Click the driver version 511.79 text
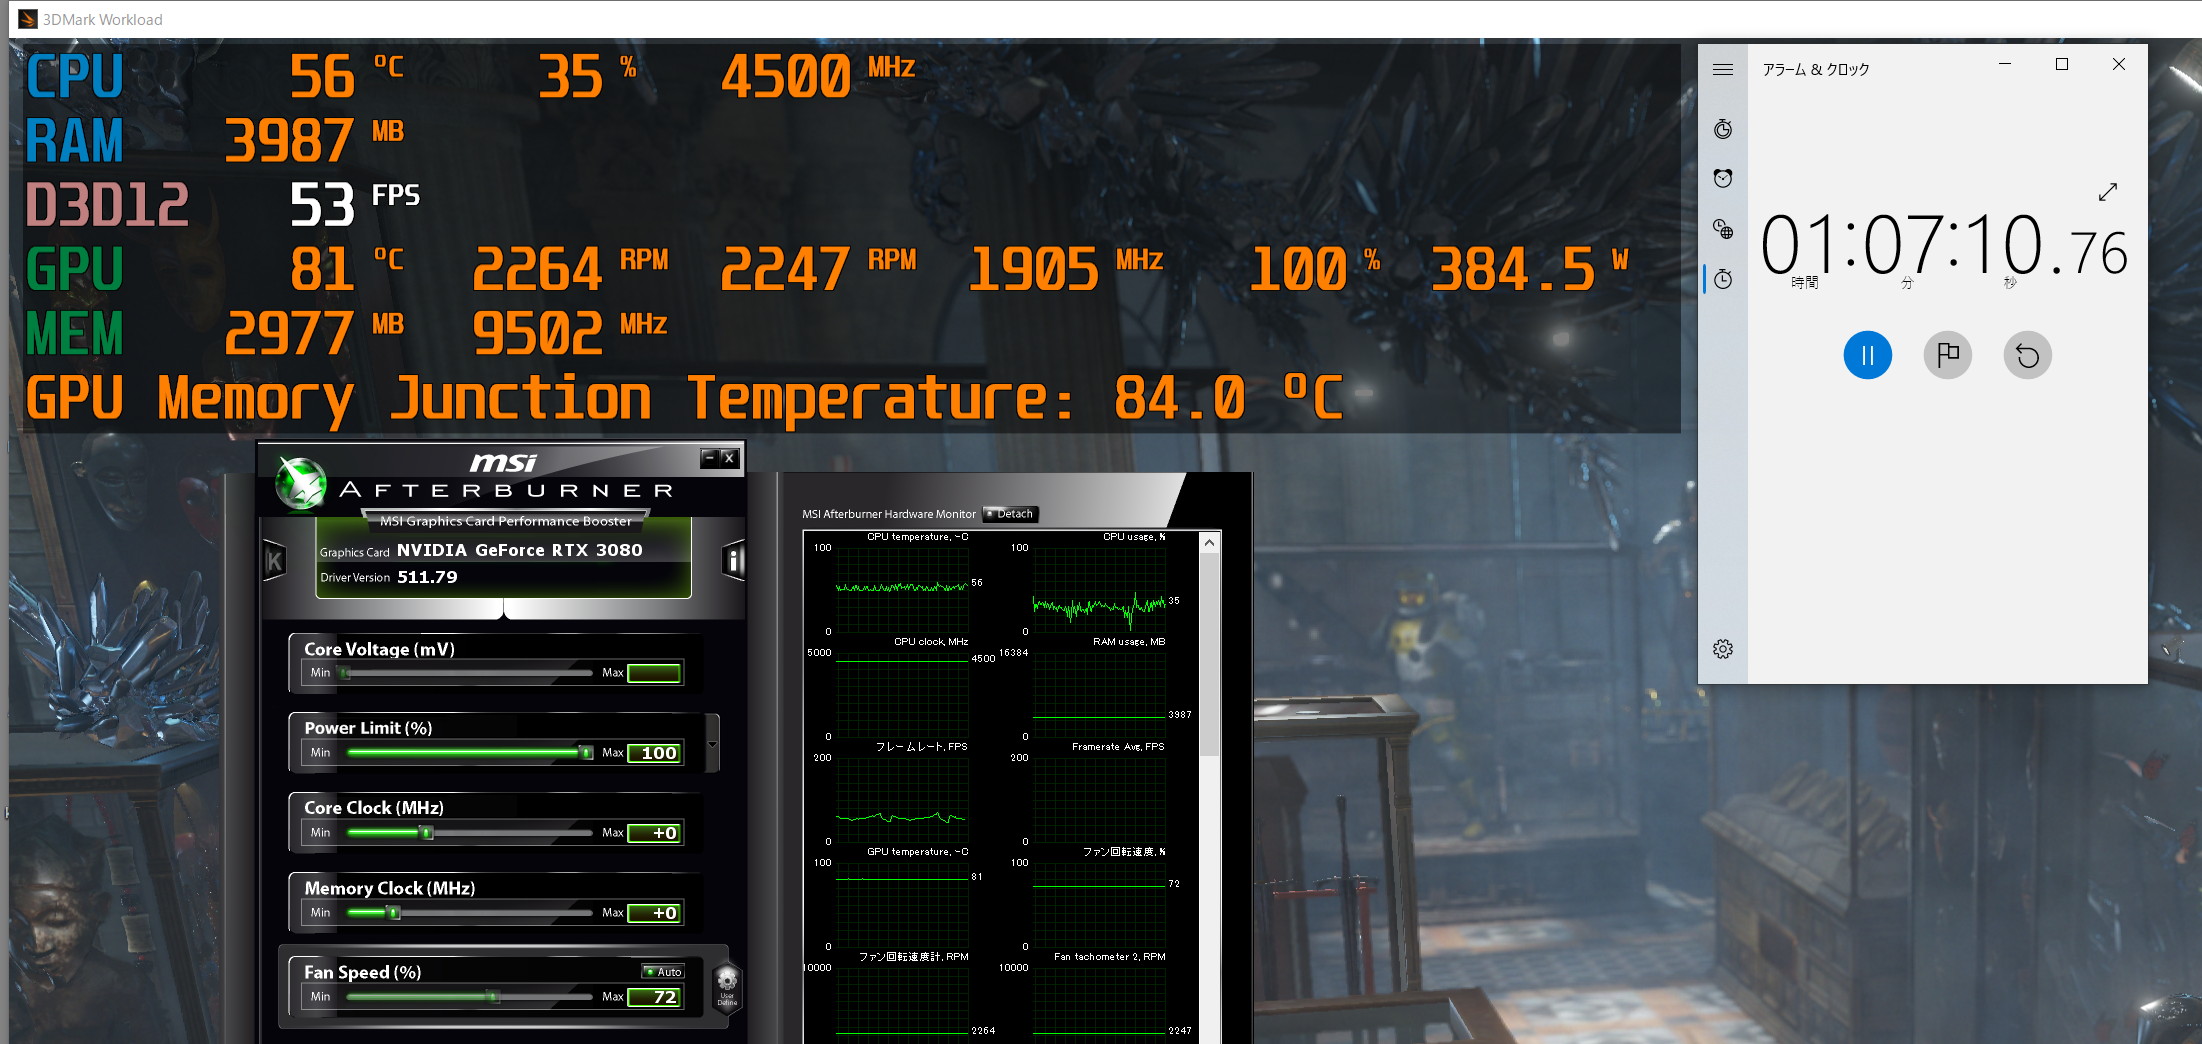This screenshot has width=2202, height=1044. 427,577
